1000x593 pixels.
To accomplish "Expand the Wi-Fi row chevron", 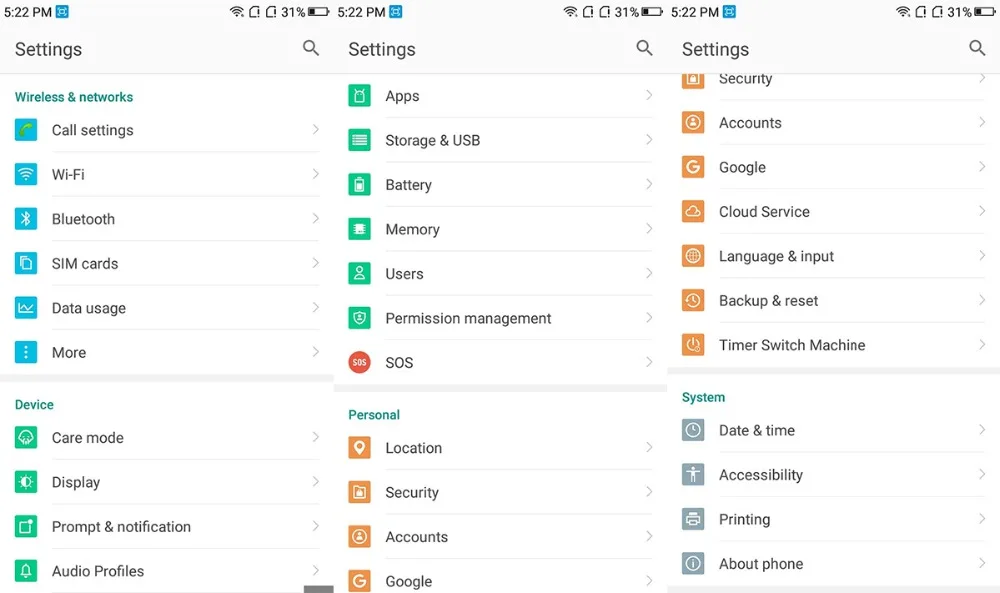I will click(x=316, y=173).
